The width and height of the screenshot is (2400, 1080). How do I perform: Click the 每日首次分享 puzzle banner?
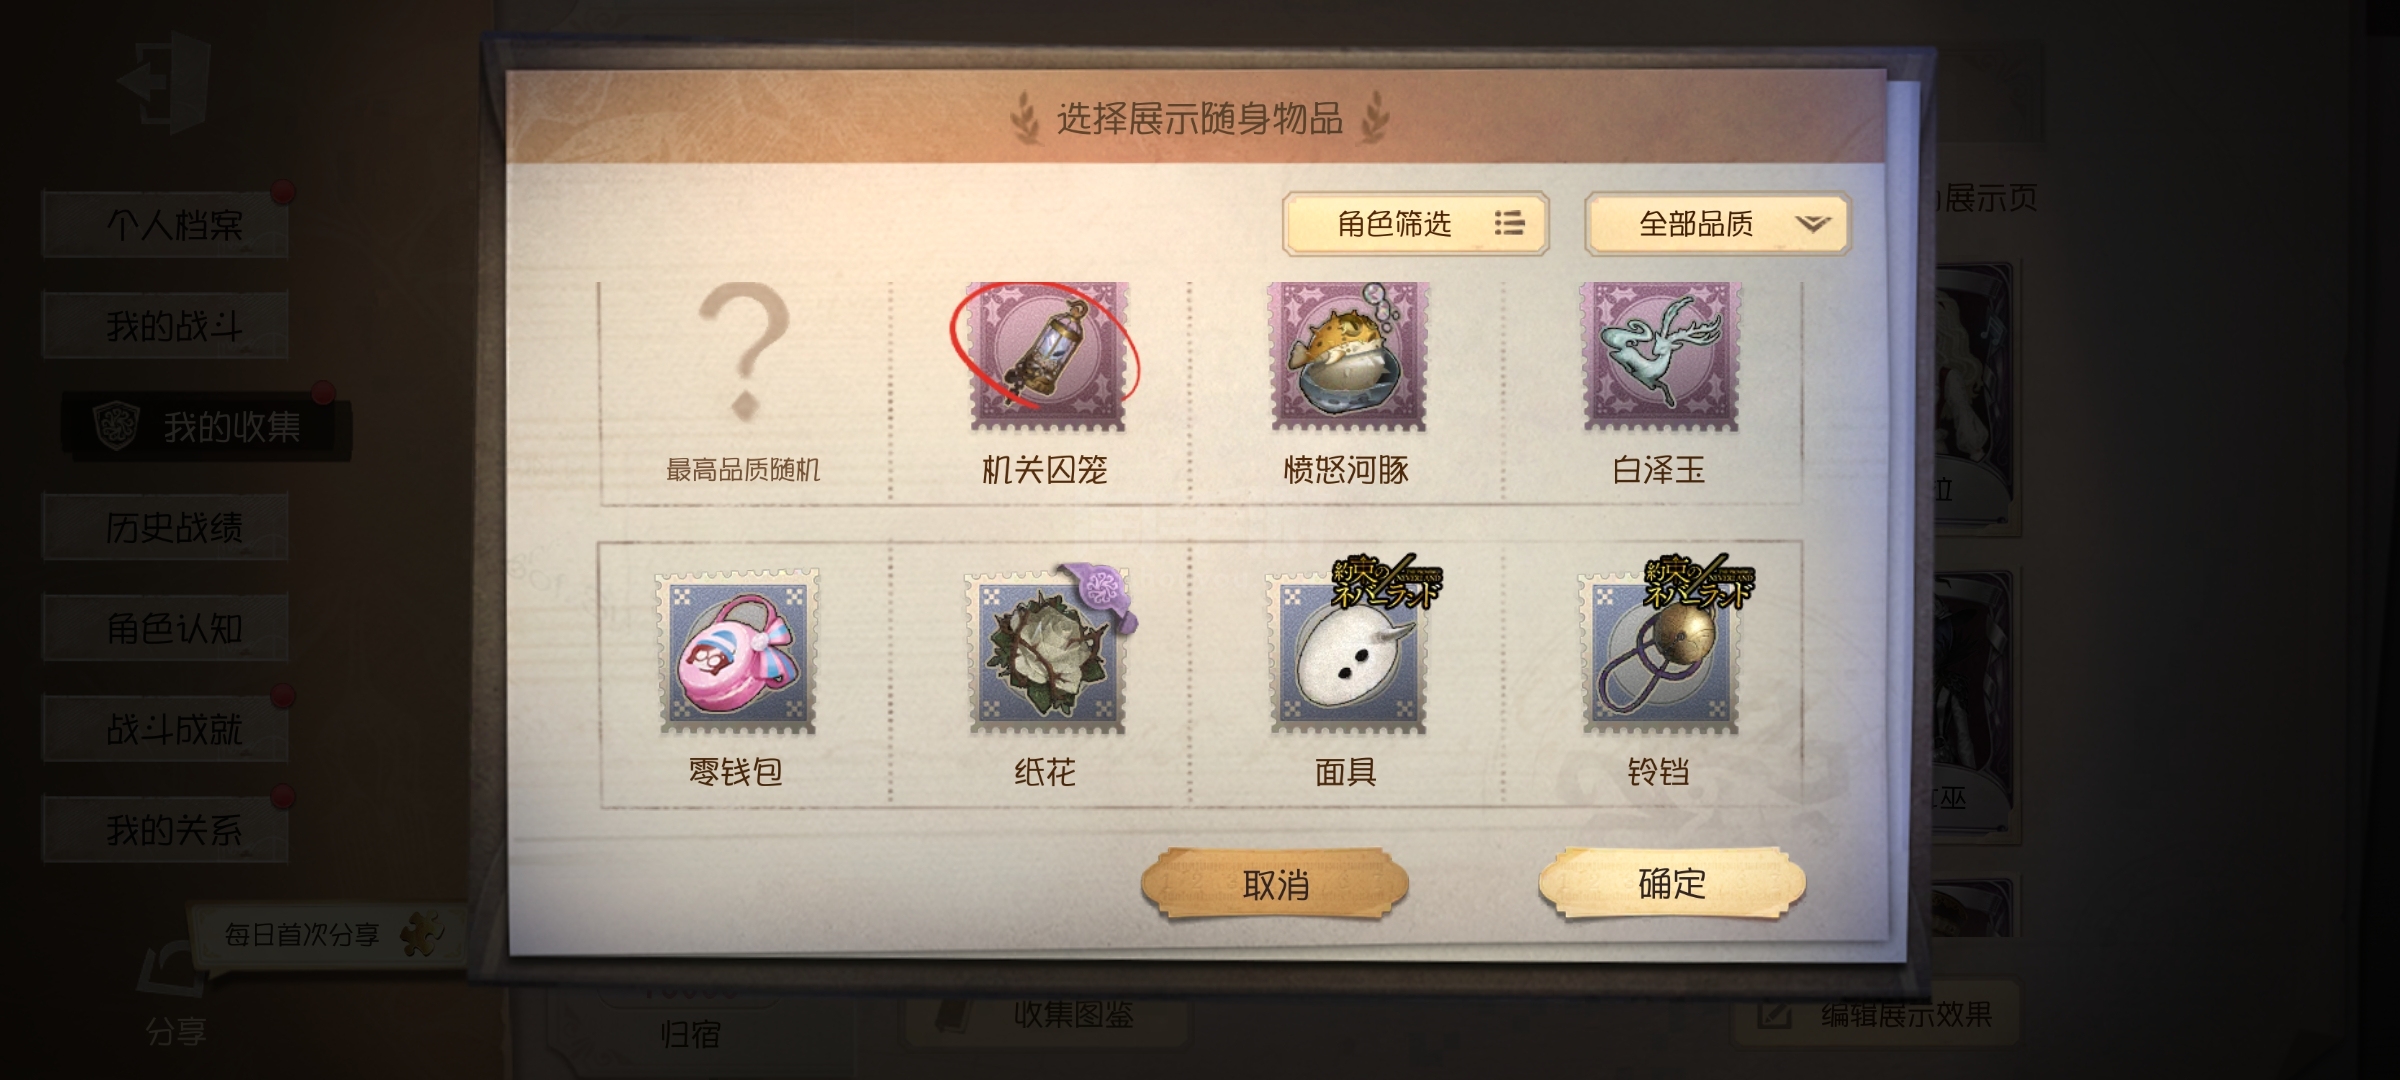pyautogui.click(x=326, y=935)
